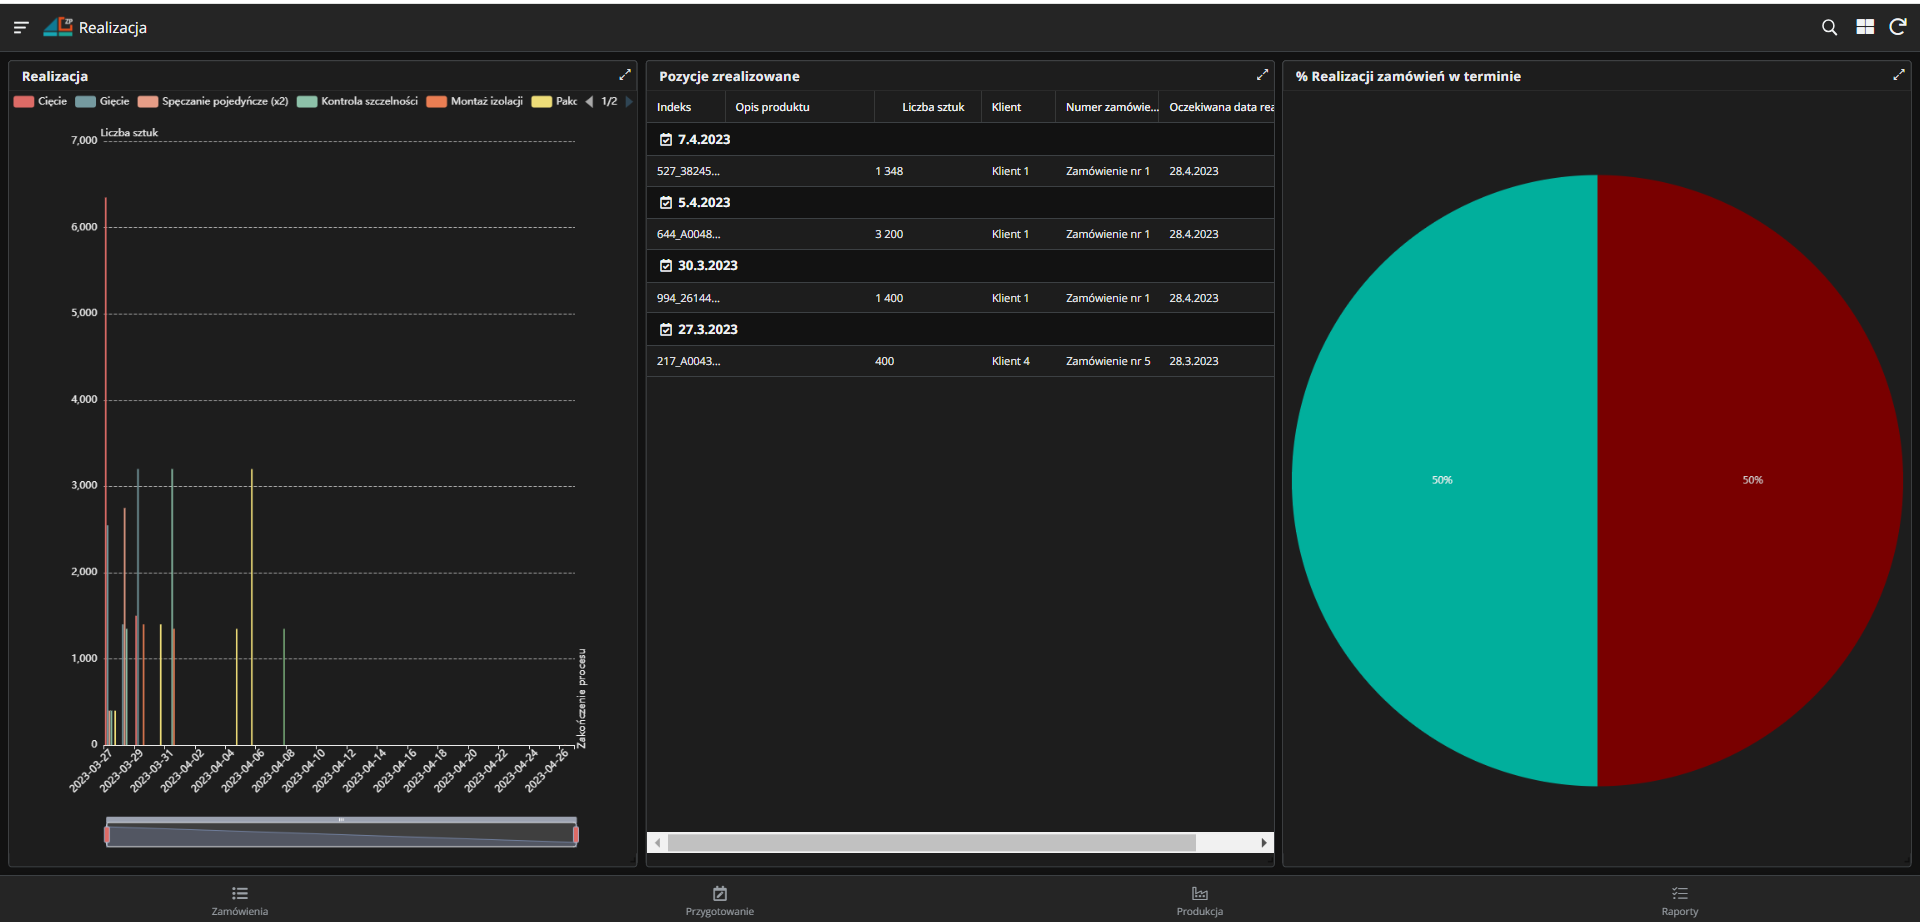The image size is (1920, 922).
Task: Toggle Kontrola szczelności legend series
Action: (358, 101)
